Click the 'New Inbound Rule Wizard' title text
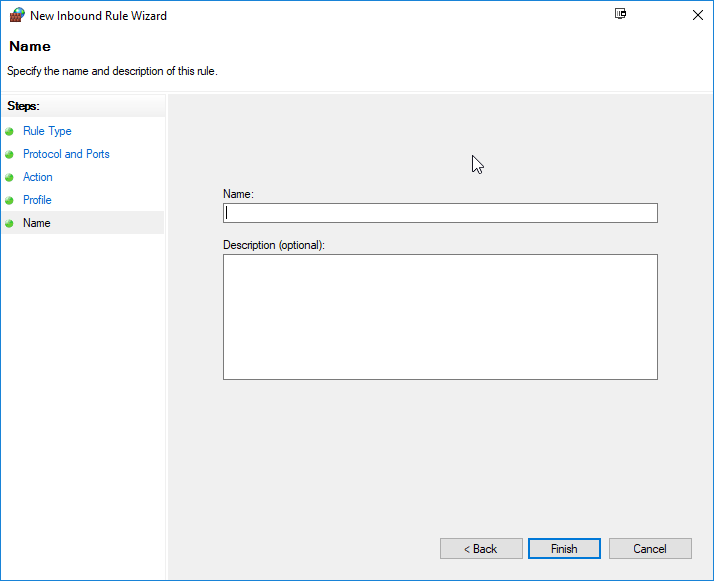Screen dimensions: 714x581 pos(98,15)
